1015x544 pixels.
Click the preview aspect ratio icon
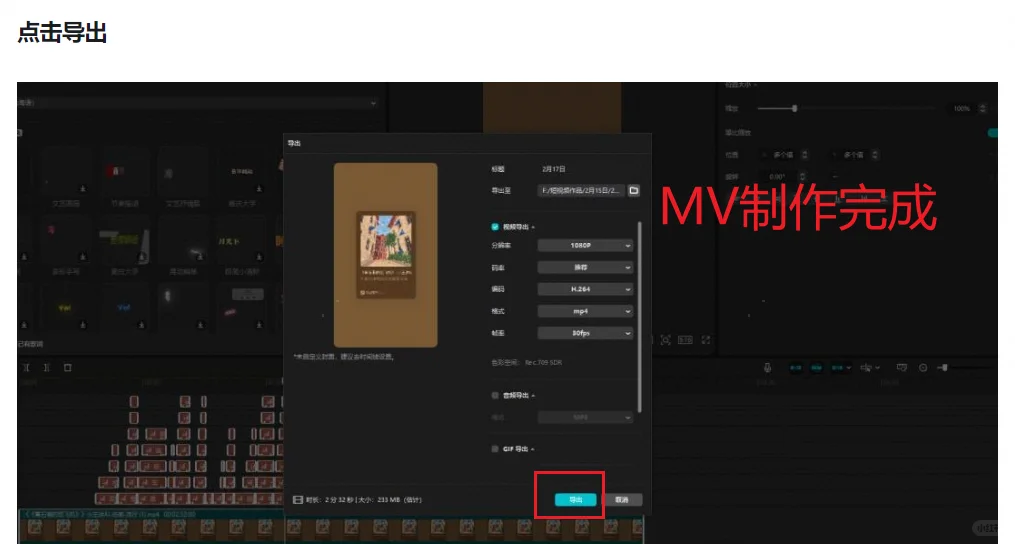[x=686, y=339]
